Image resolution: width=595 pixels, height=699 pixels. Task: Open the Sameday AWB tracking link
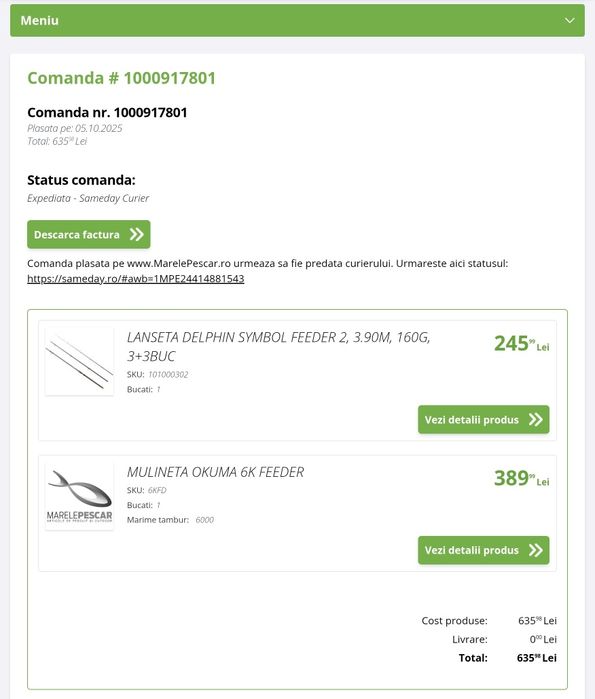pyautogui.click(x=135, y=279)
